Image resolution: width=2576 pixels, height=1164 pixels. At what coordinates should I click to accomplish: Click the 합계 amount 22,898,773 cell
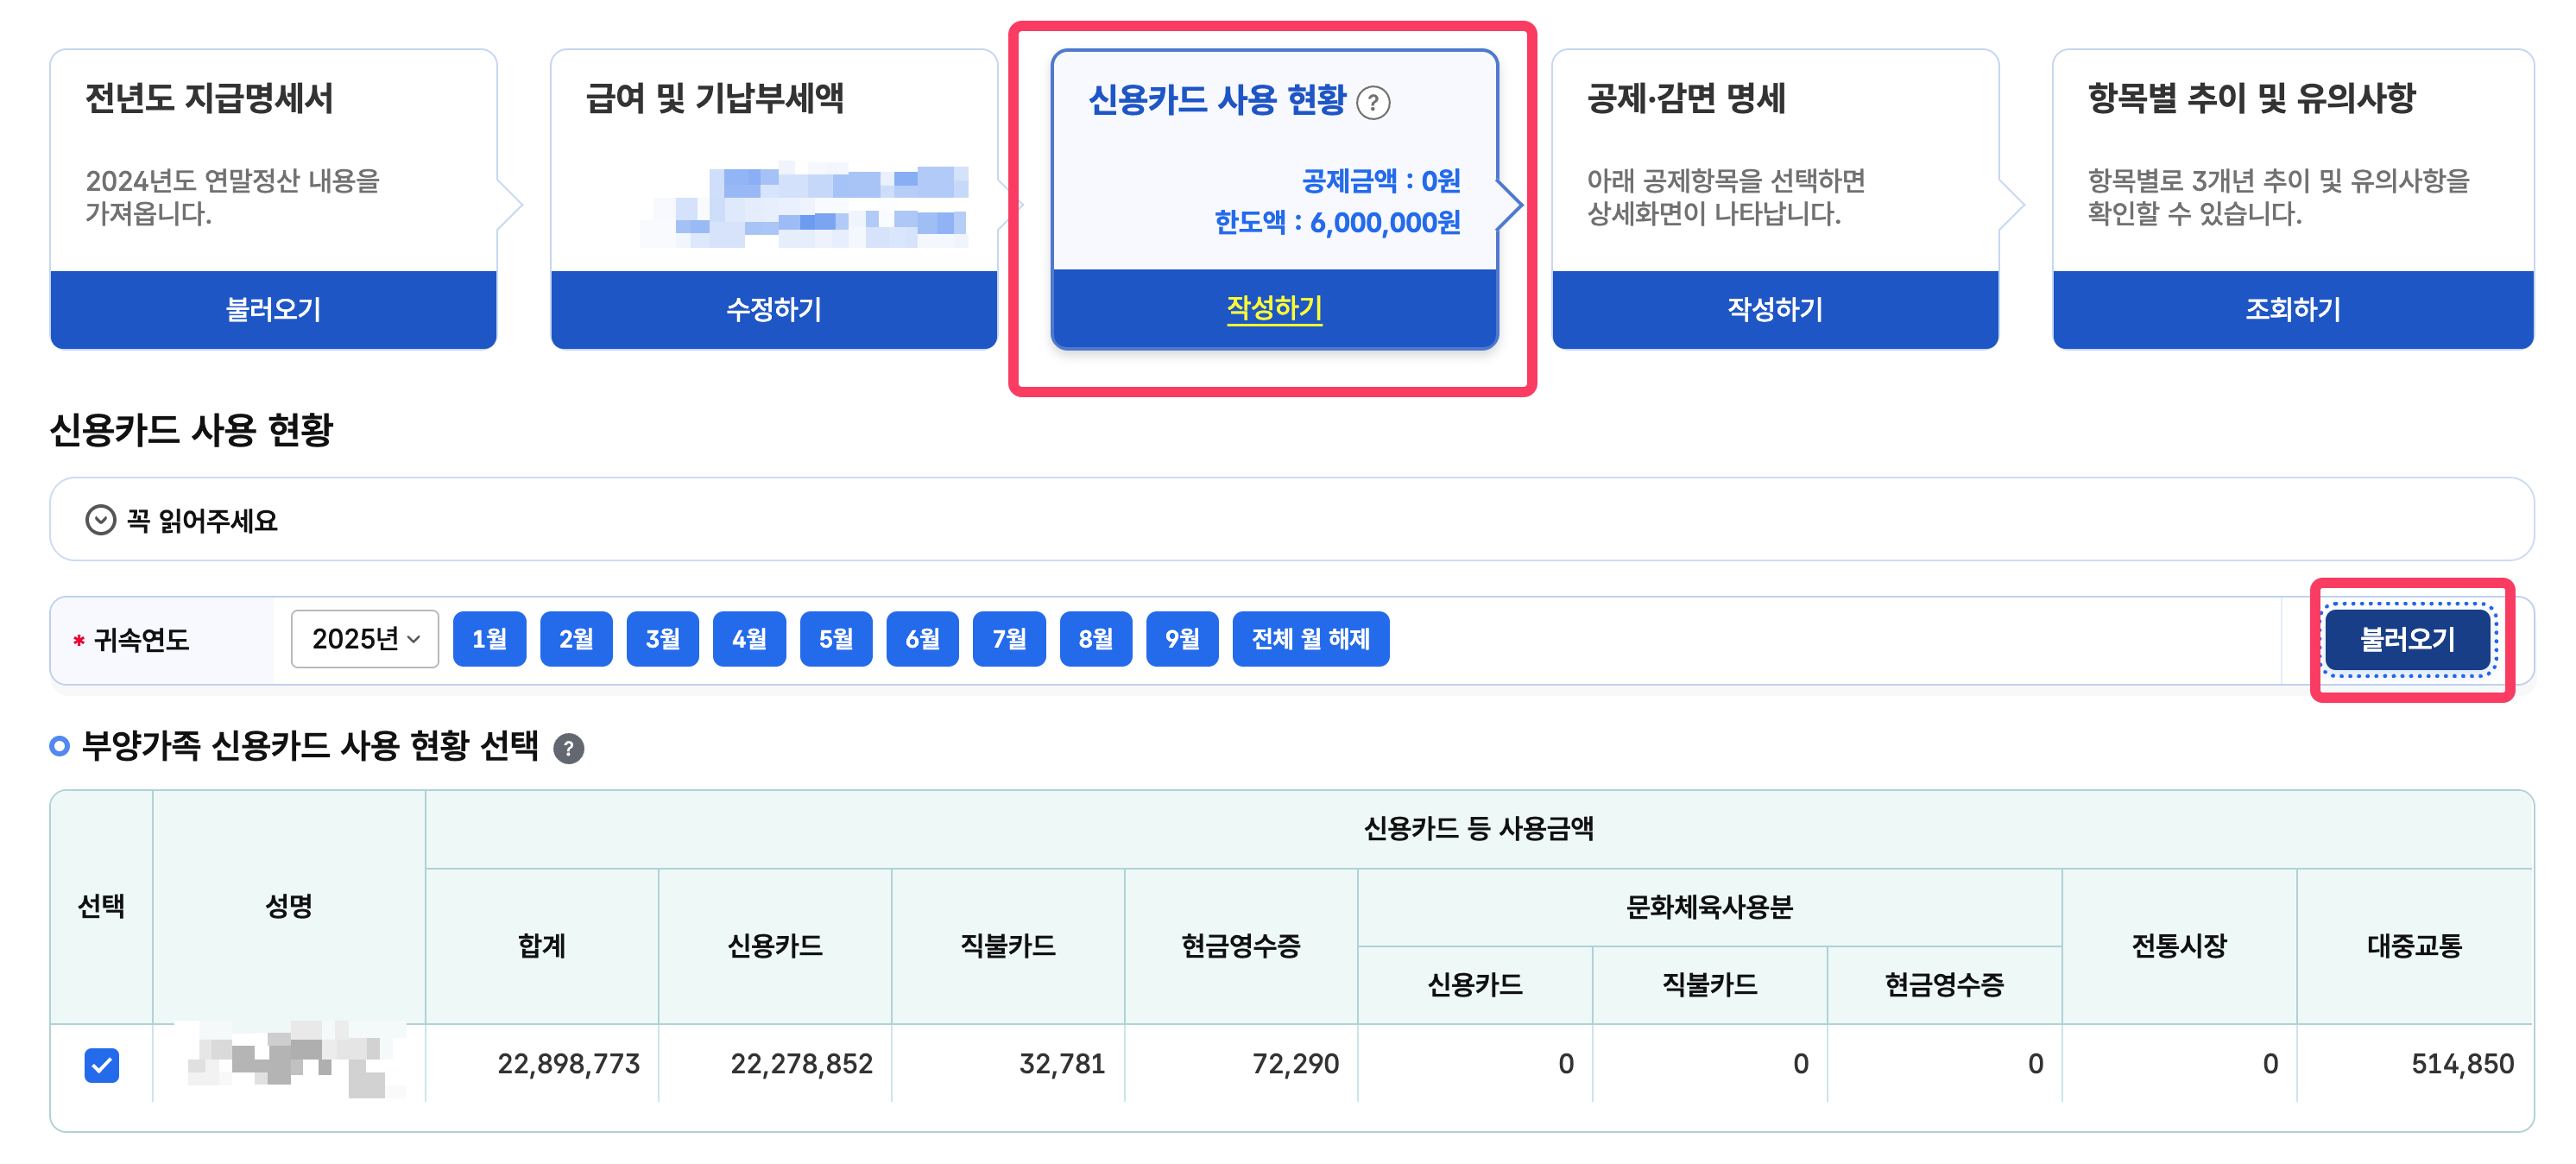coord(568,1063)
